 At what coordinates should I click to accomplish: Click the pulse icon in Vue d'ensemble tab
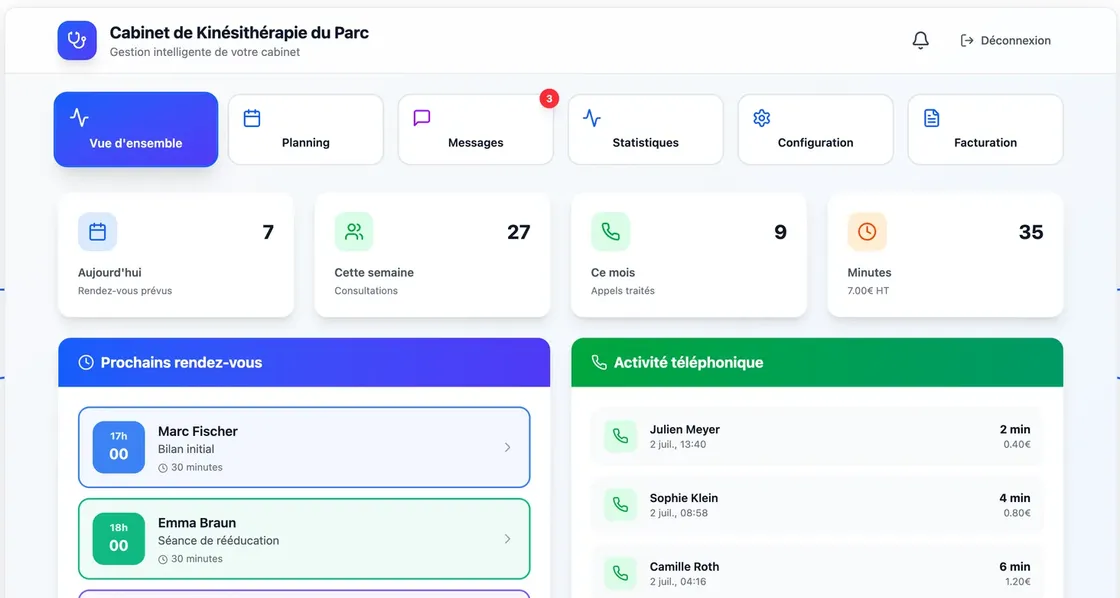(x=79, y=117)
